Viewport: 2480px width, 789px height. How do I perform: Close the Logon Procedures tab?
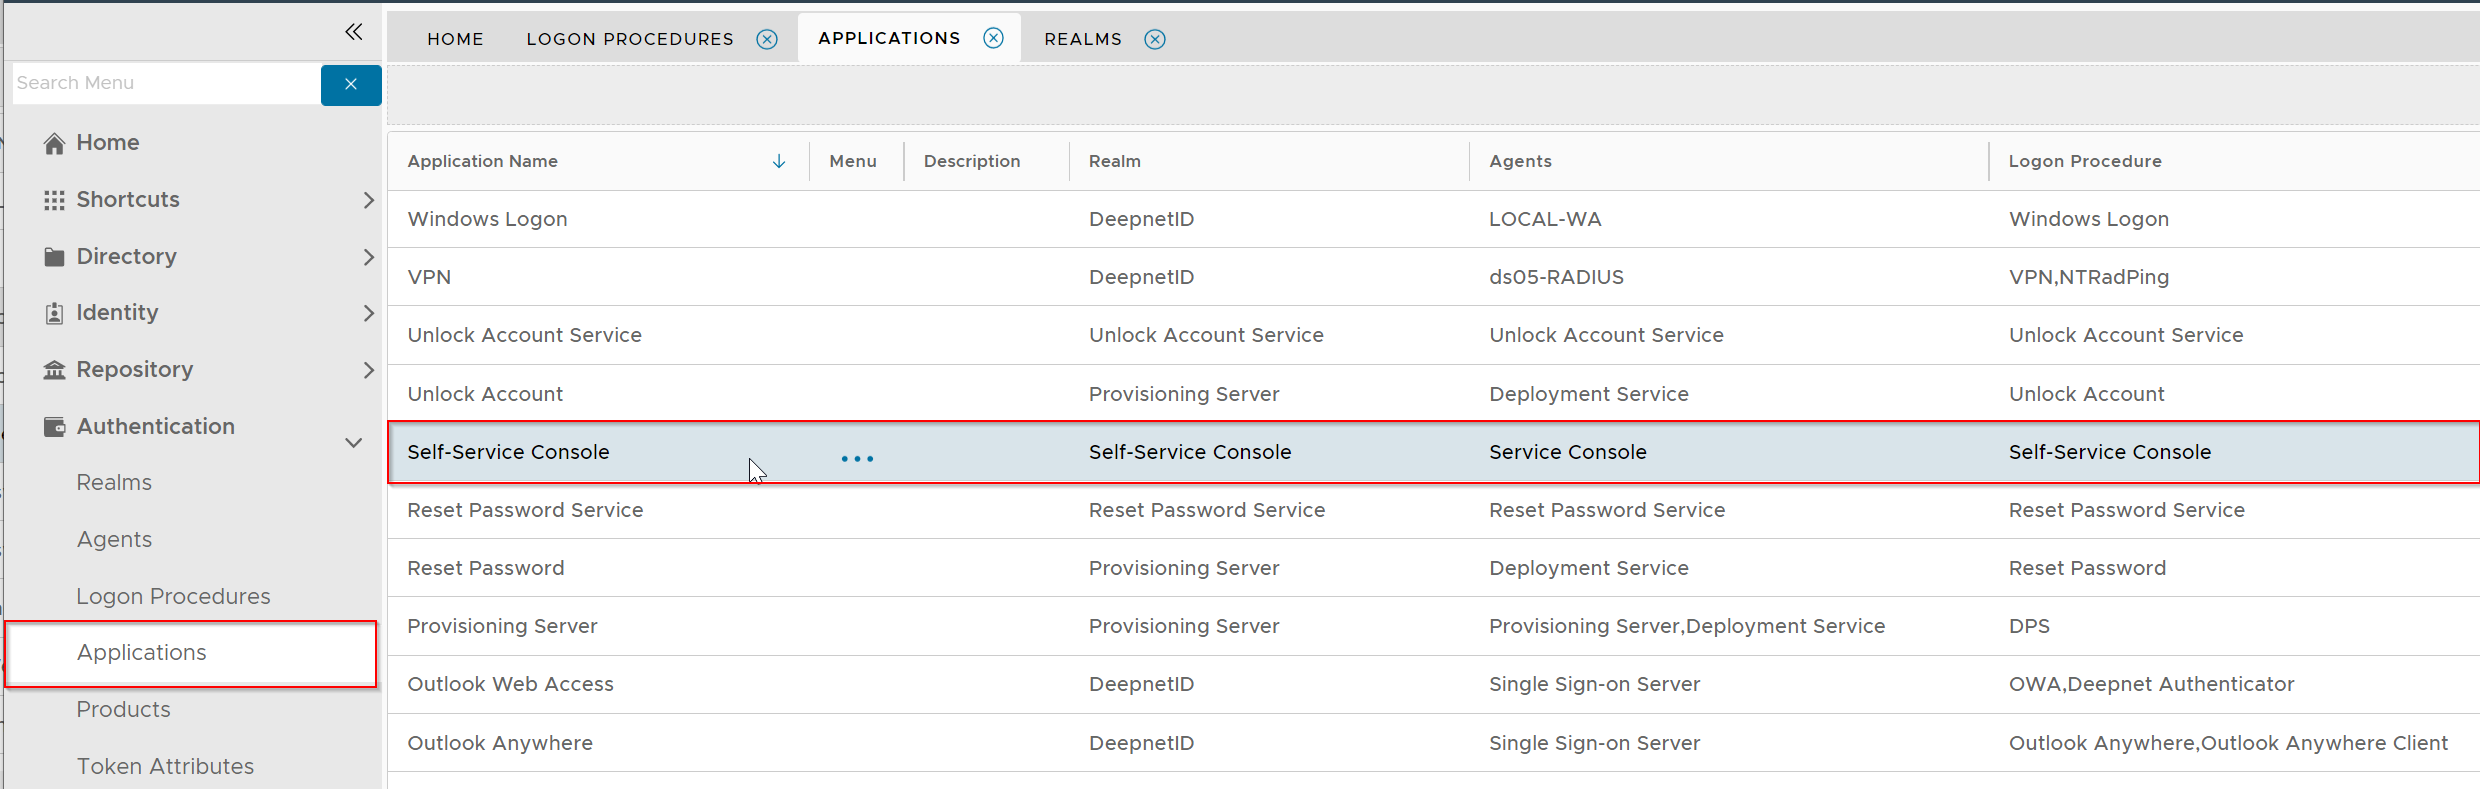[767, 39]
